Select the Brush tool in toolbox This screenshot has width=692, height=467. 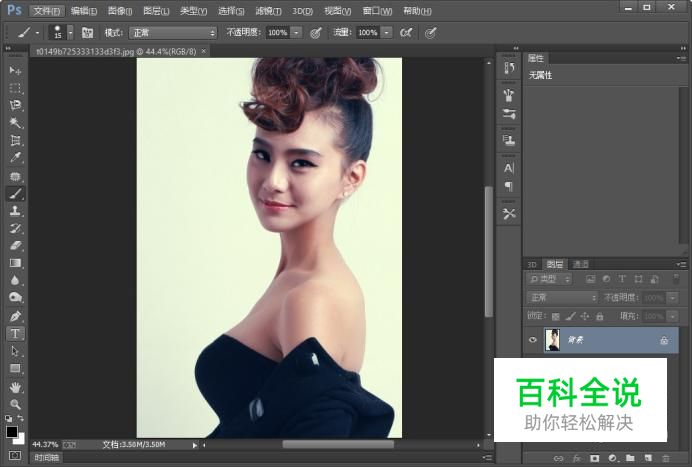click(x=15, y=193)
